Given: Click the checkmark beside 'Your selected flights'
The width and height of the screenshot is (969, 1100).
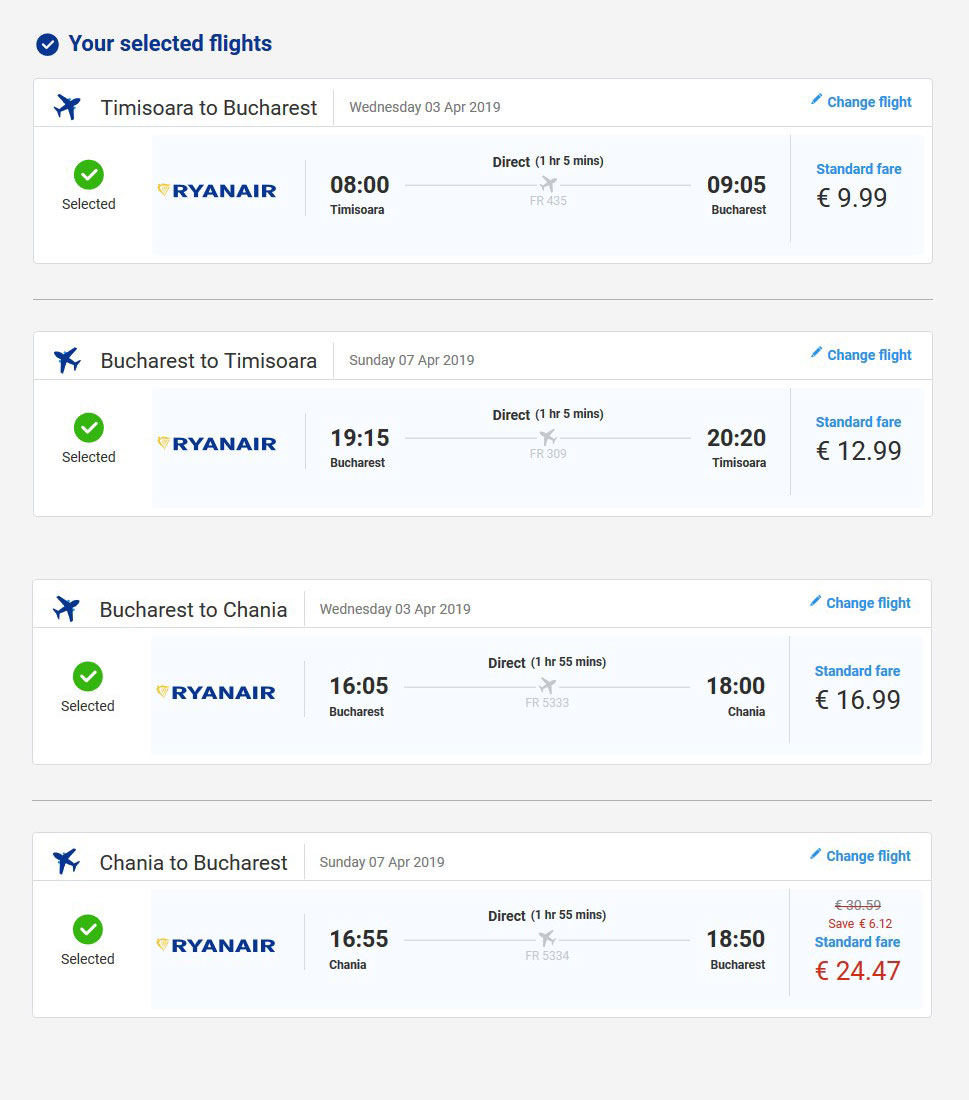Looking at the screenshot, I should point(47,45).
